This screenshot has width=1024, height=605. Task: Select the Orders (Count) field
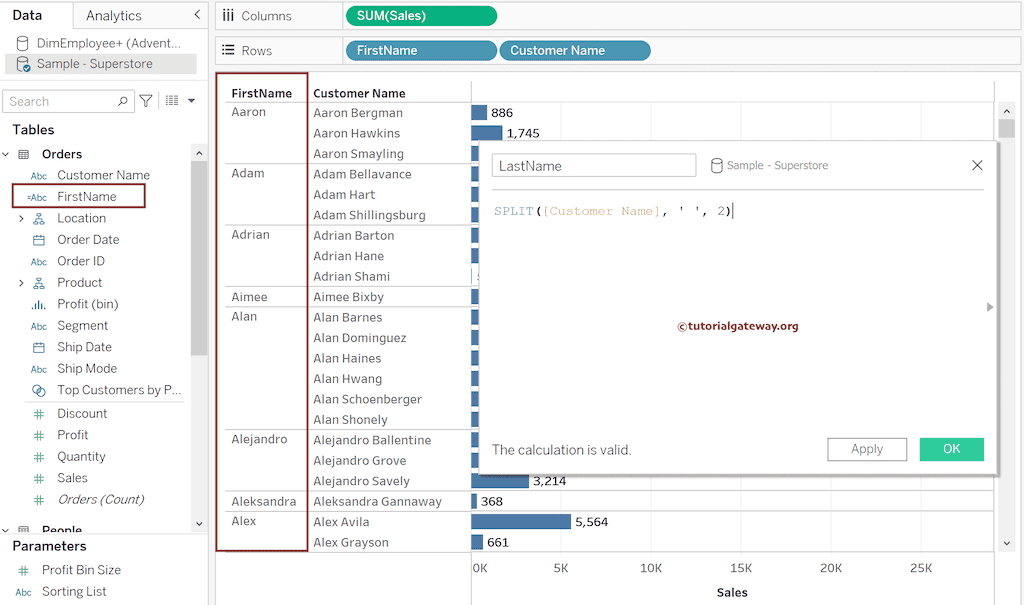click(x=101, y=500)
